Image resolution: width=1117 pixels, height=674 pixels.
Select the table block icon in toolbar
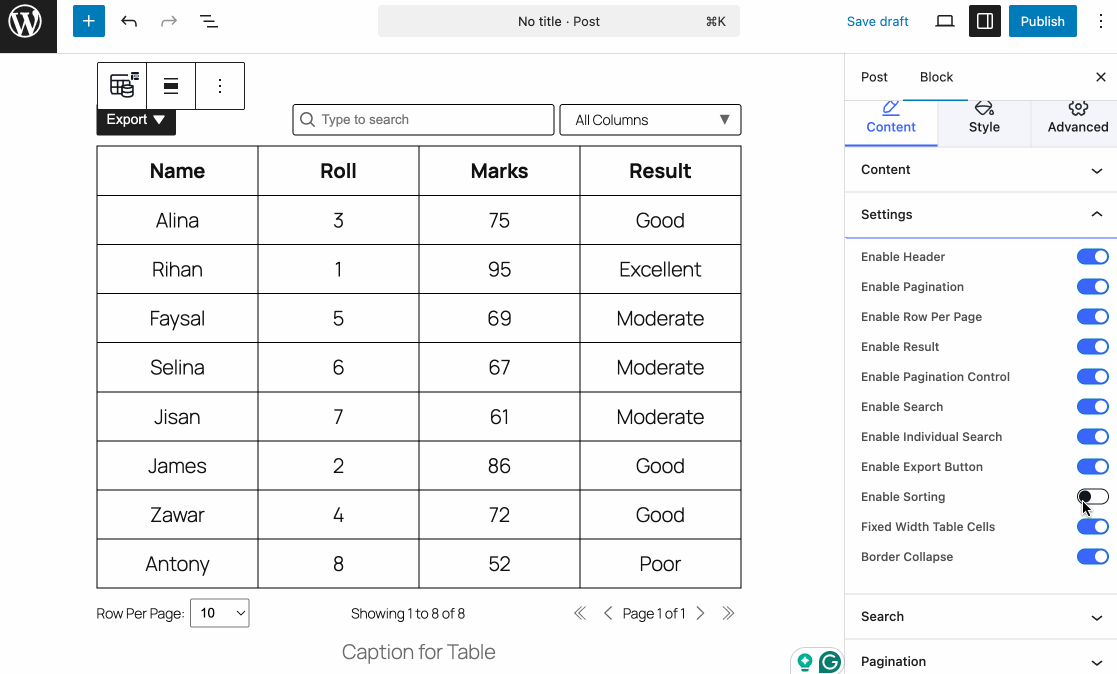(121, 86)
